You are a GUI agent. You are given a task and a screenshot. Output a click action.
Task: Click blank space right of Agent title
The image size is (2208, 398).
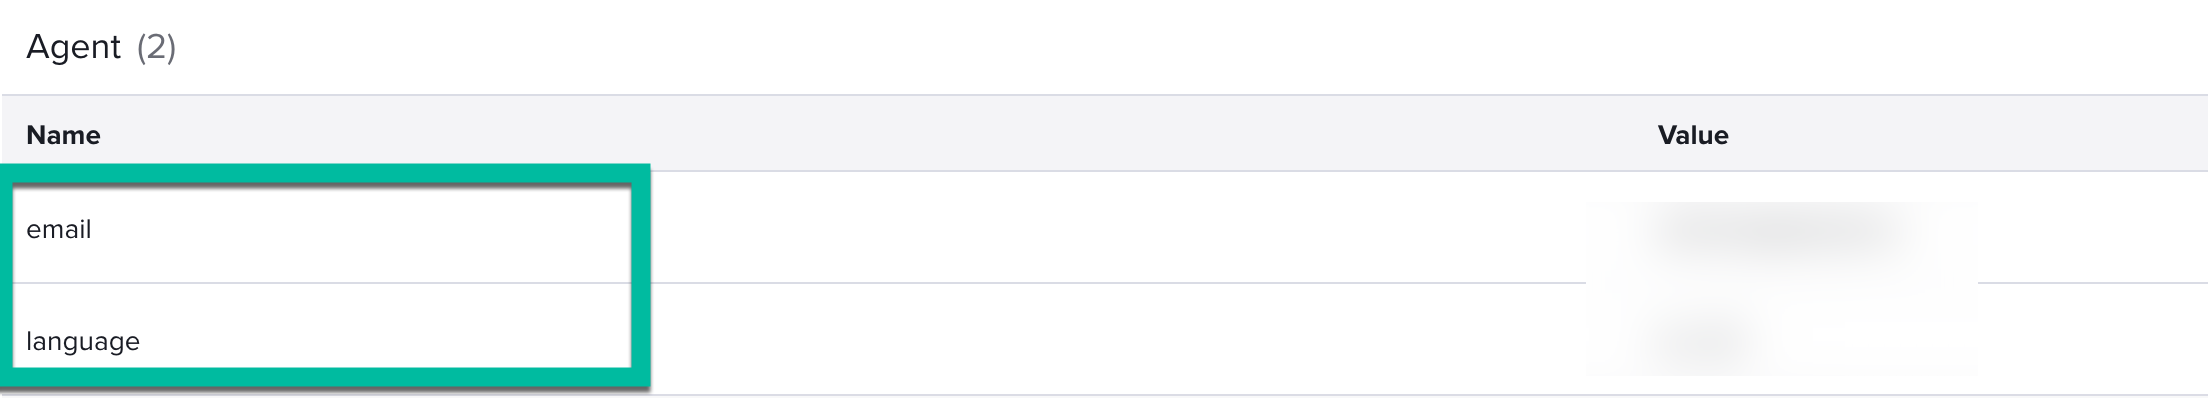point(1190,47)
